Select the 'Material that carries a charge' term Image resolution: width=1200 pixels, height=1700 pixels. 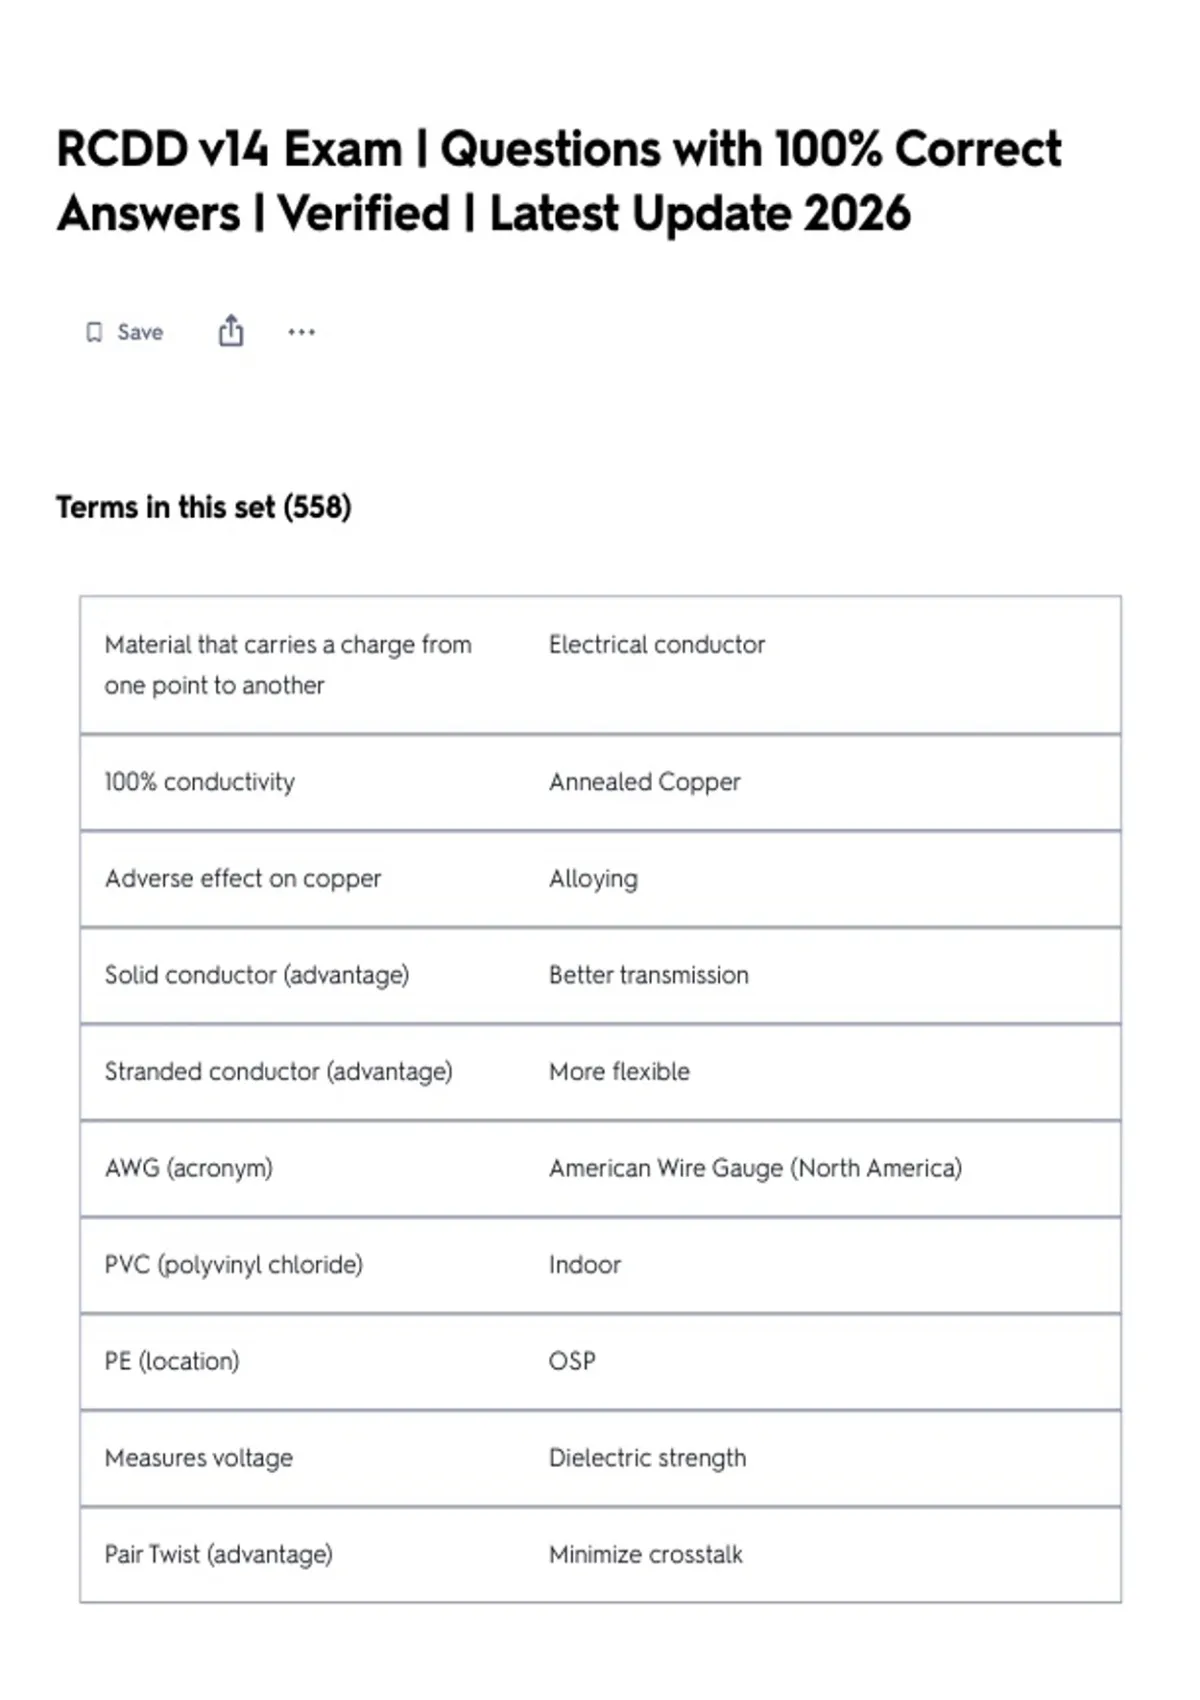(x=288, y=665)
